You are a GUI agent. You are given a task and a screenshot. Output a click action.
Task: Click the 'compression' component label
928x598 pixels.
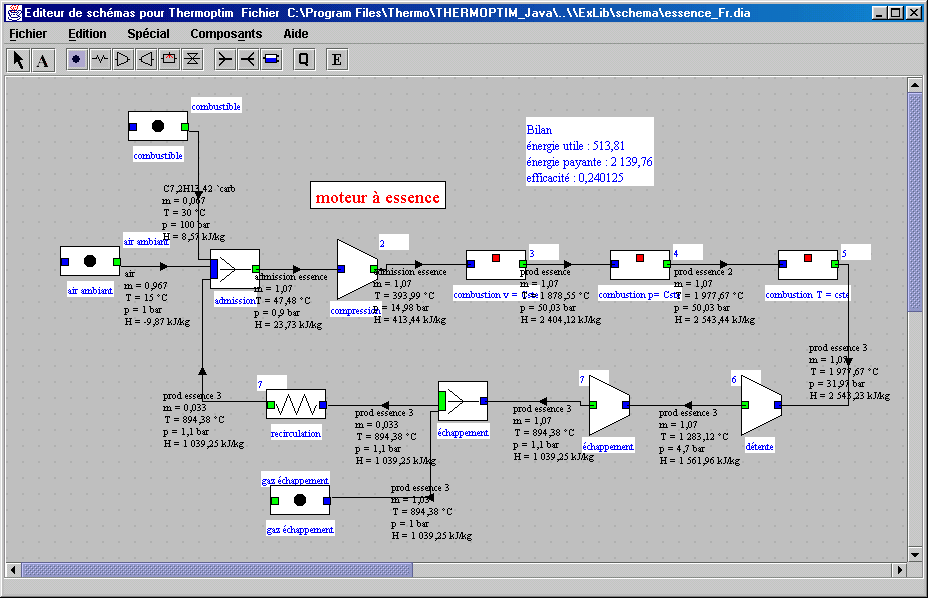click(355, 311)
